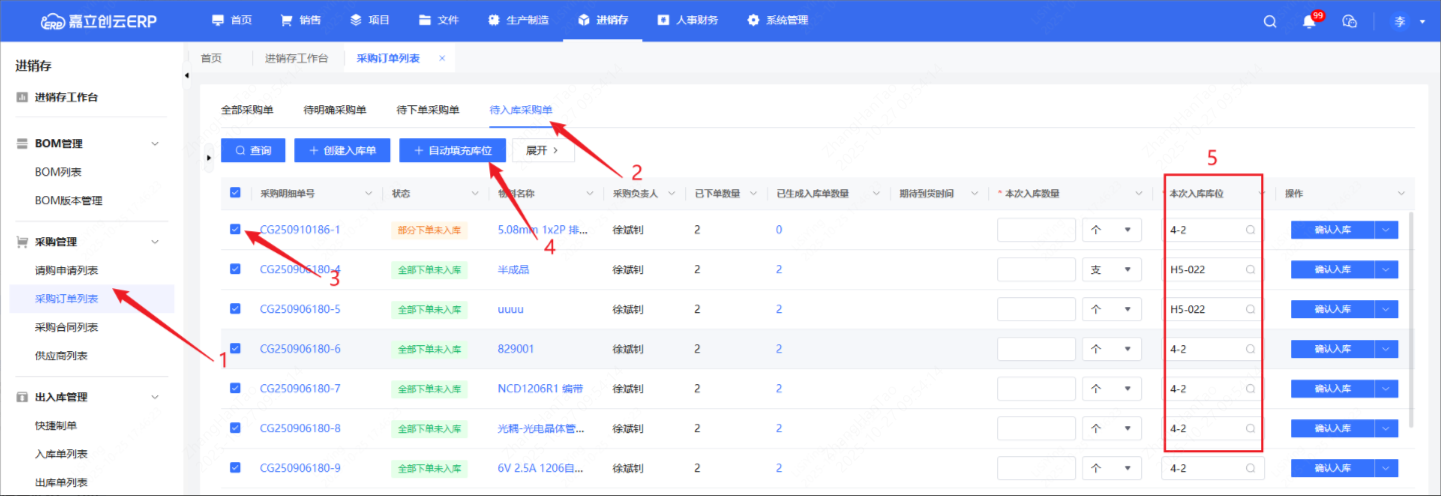Collapse the BOM管理 sidebar section
The height and width of the screenshot is (496, 1441).
[x=155, y=144]
